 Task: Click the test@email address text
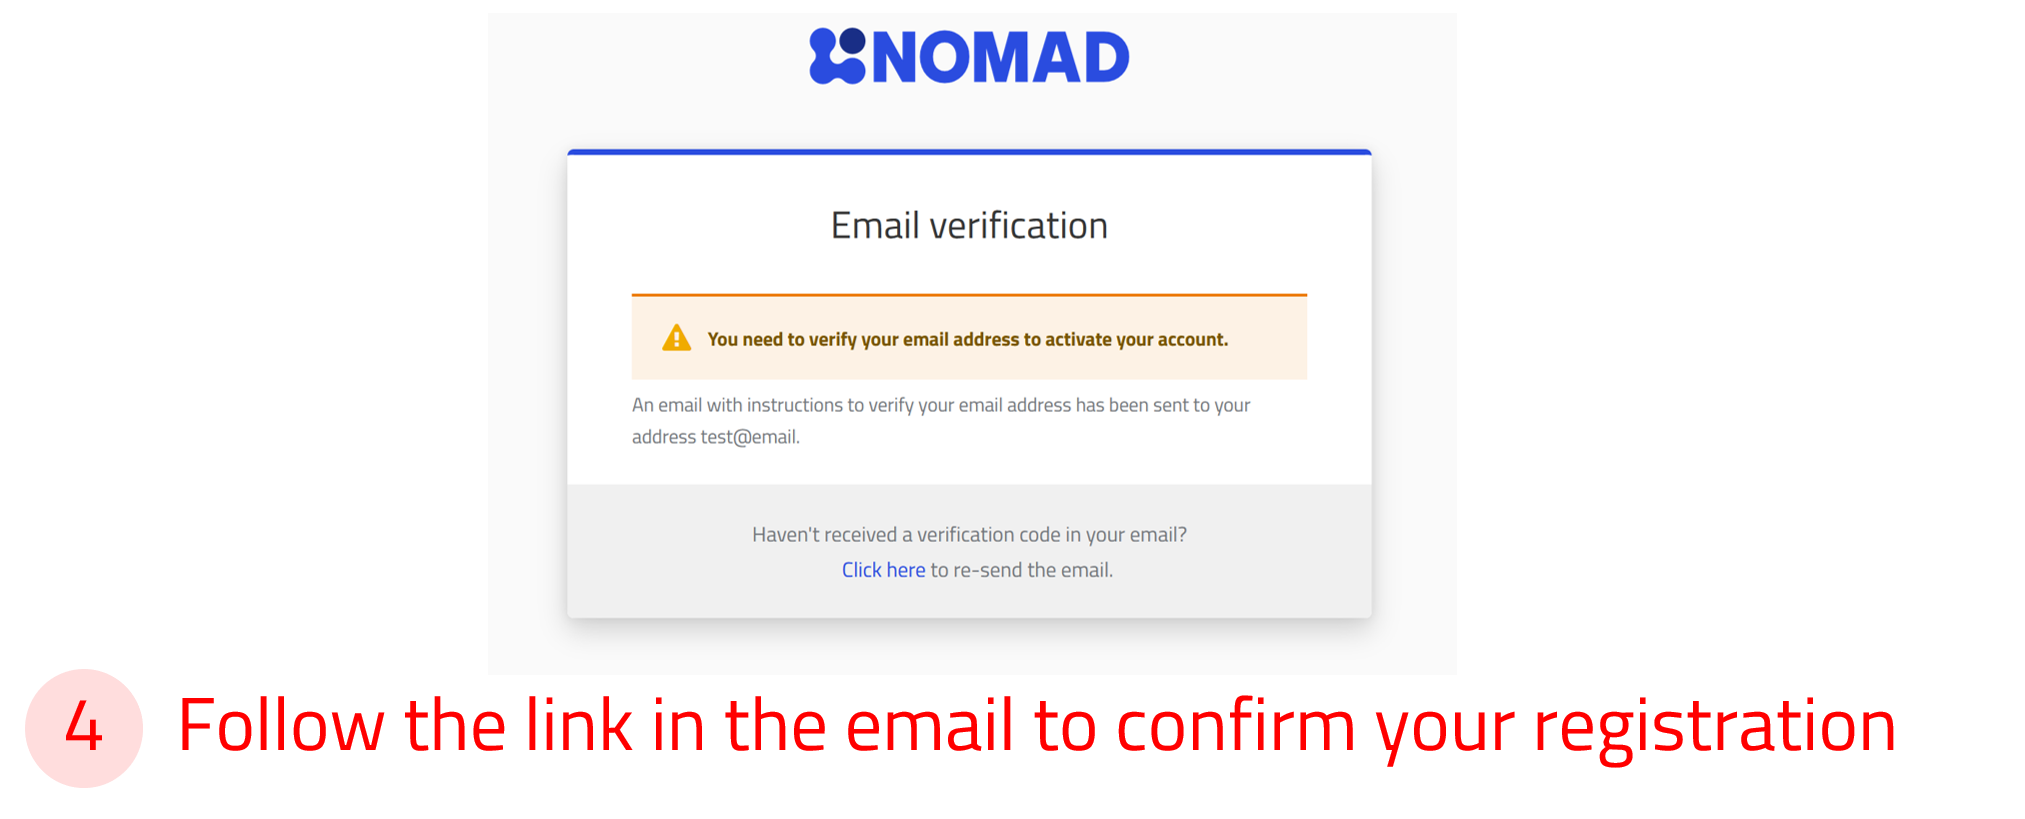pos(749,437)
